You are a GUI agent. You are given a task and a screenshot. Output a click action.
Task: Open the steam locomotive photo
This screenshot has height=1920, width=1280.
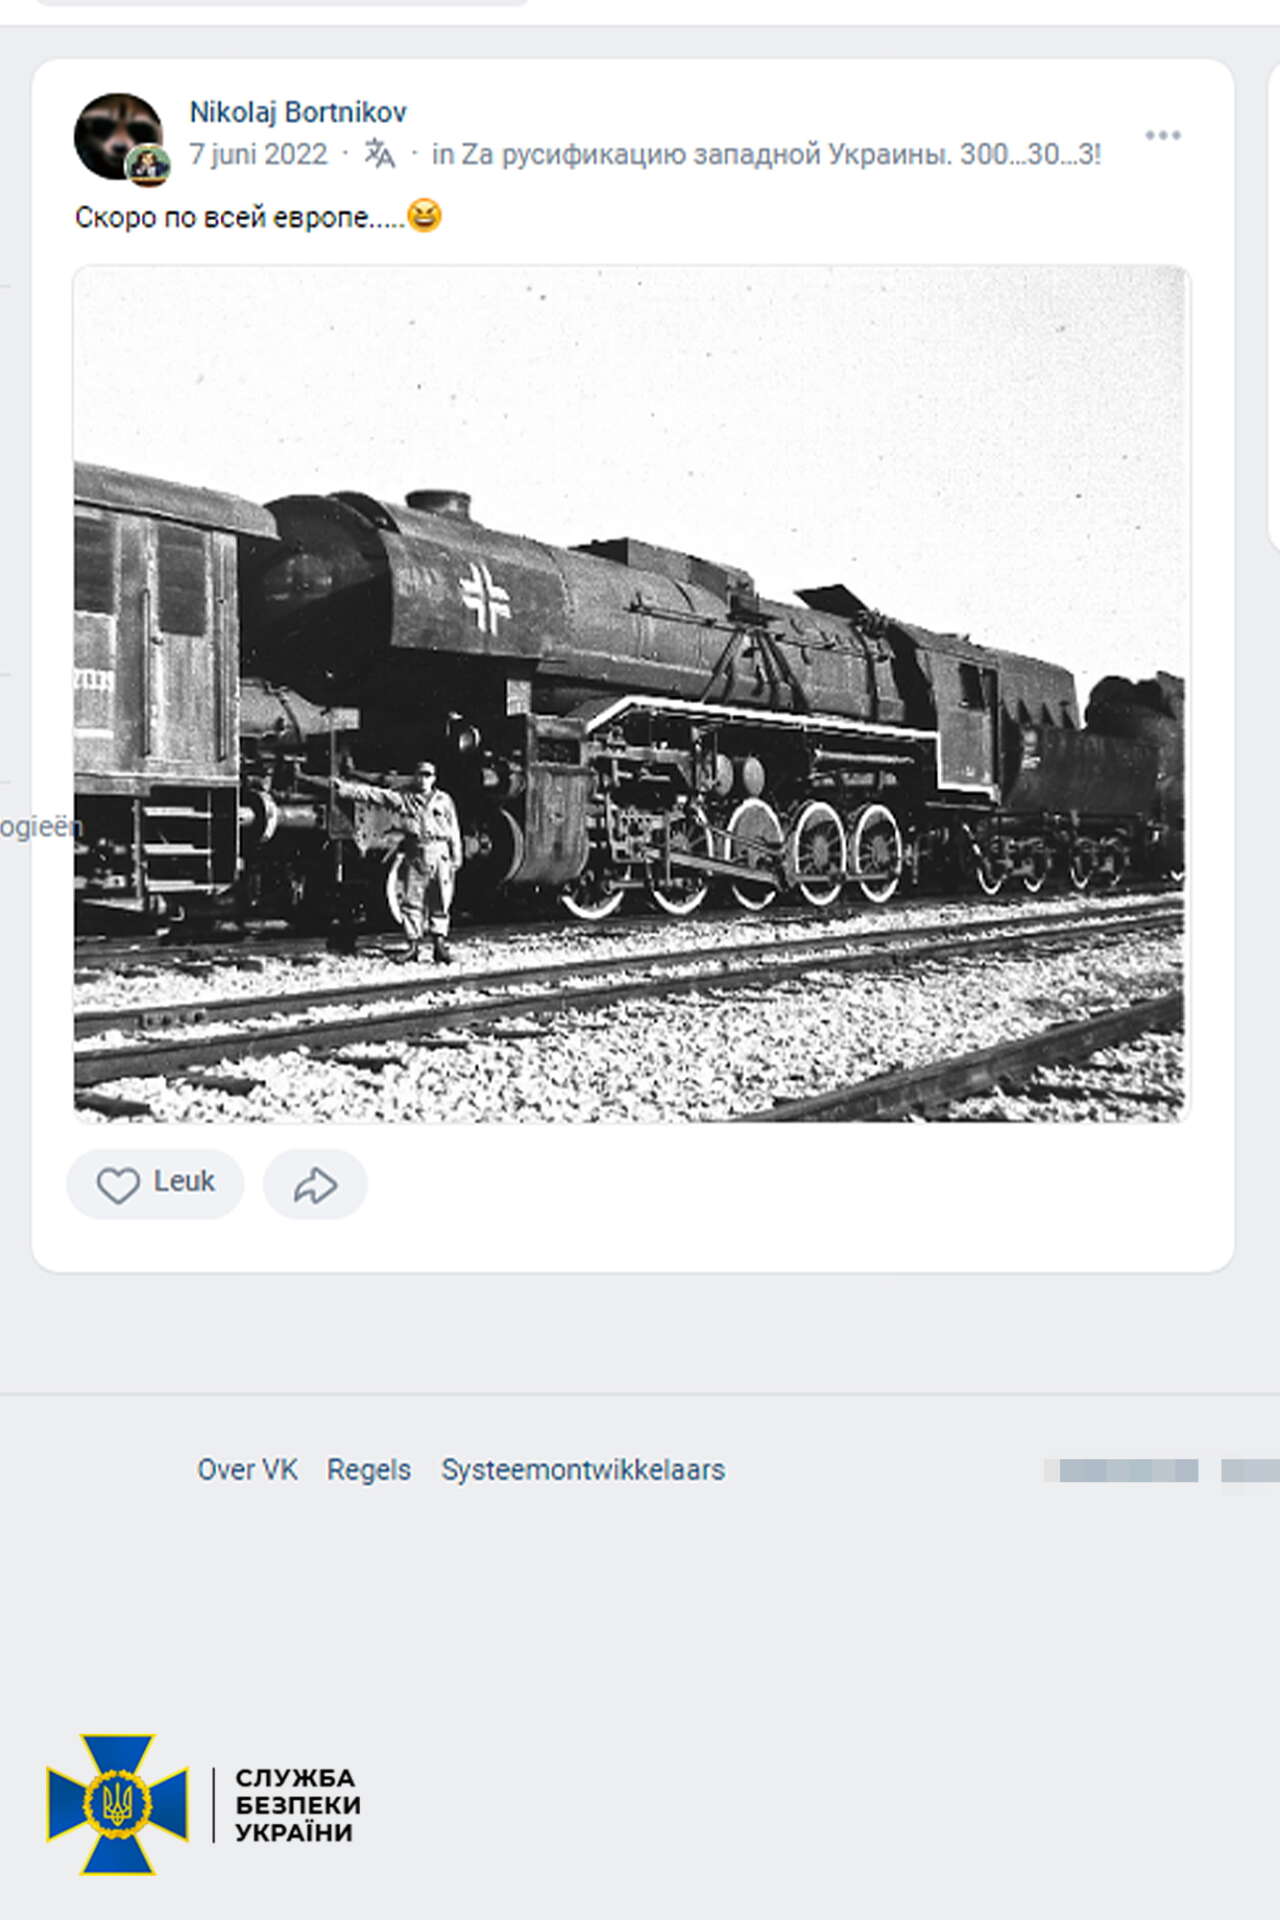[631, 693]
